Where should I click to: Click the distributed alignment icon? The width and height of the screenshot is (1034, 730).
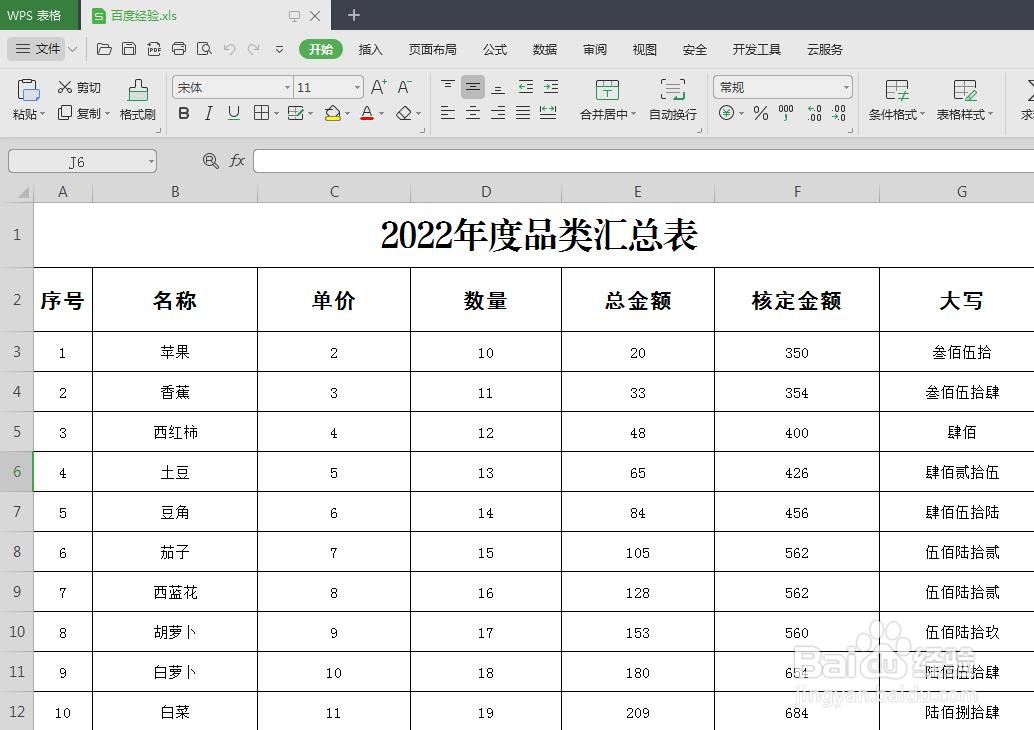548,113
